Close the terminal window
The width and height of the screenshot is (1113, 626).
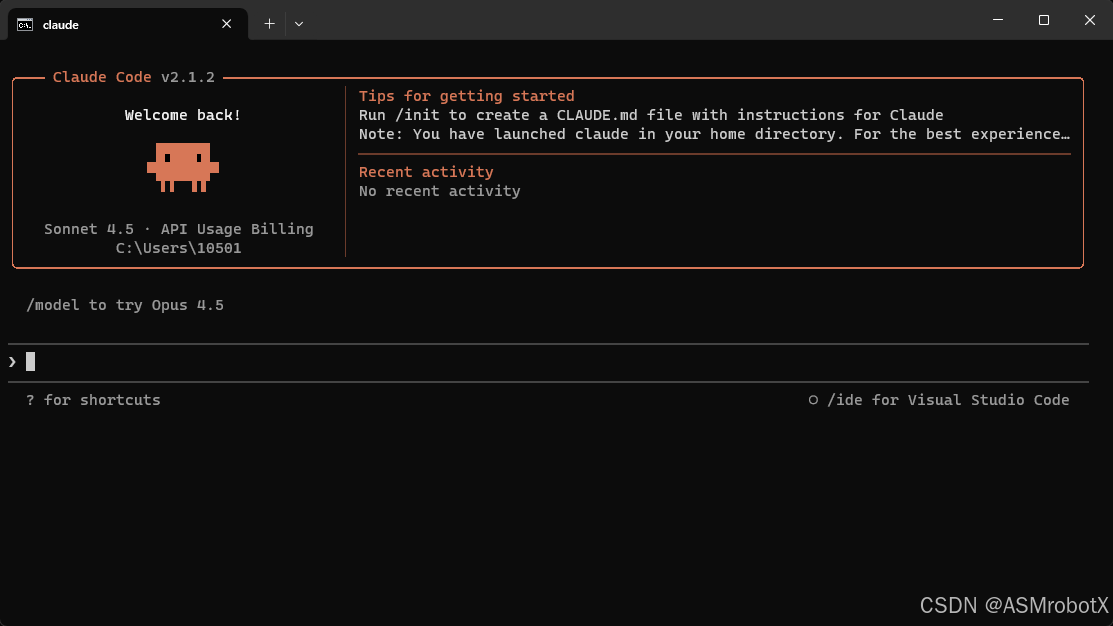coord(1090,20)
